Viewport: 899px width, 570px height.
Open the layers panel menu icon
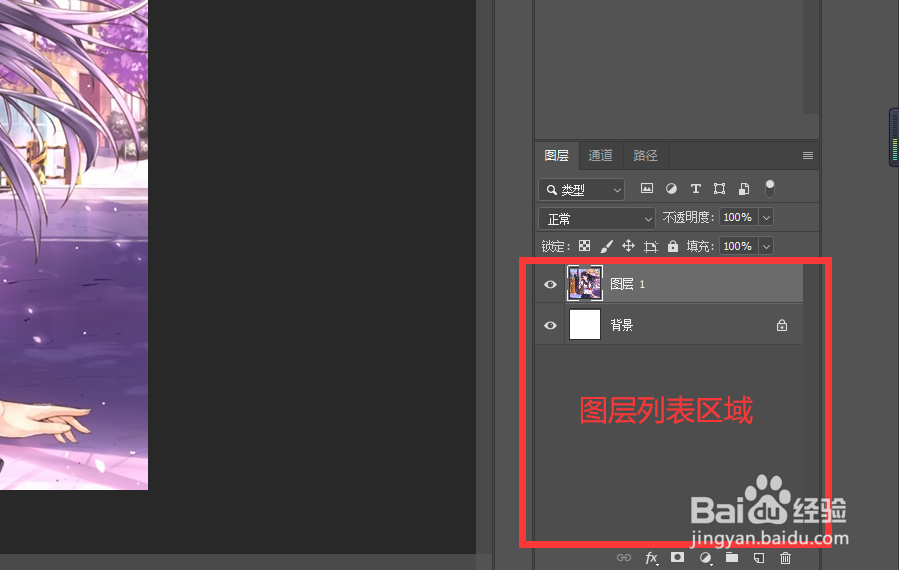[x=807, y=155]
